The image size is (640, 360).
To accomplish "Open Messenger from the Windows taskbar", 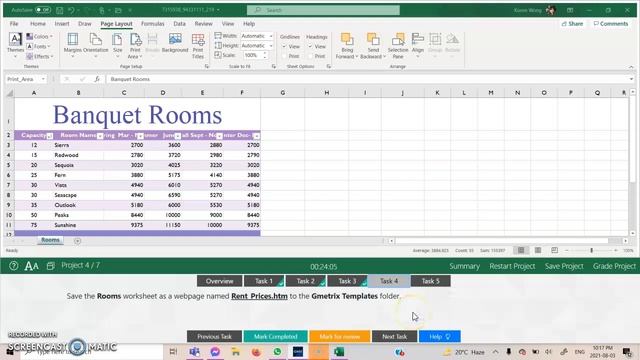I will pyautogui.click(x=215, y=351).
